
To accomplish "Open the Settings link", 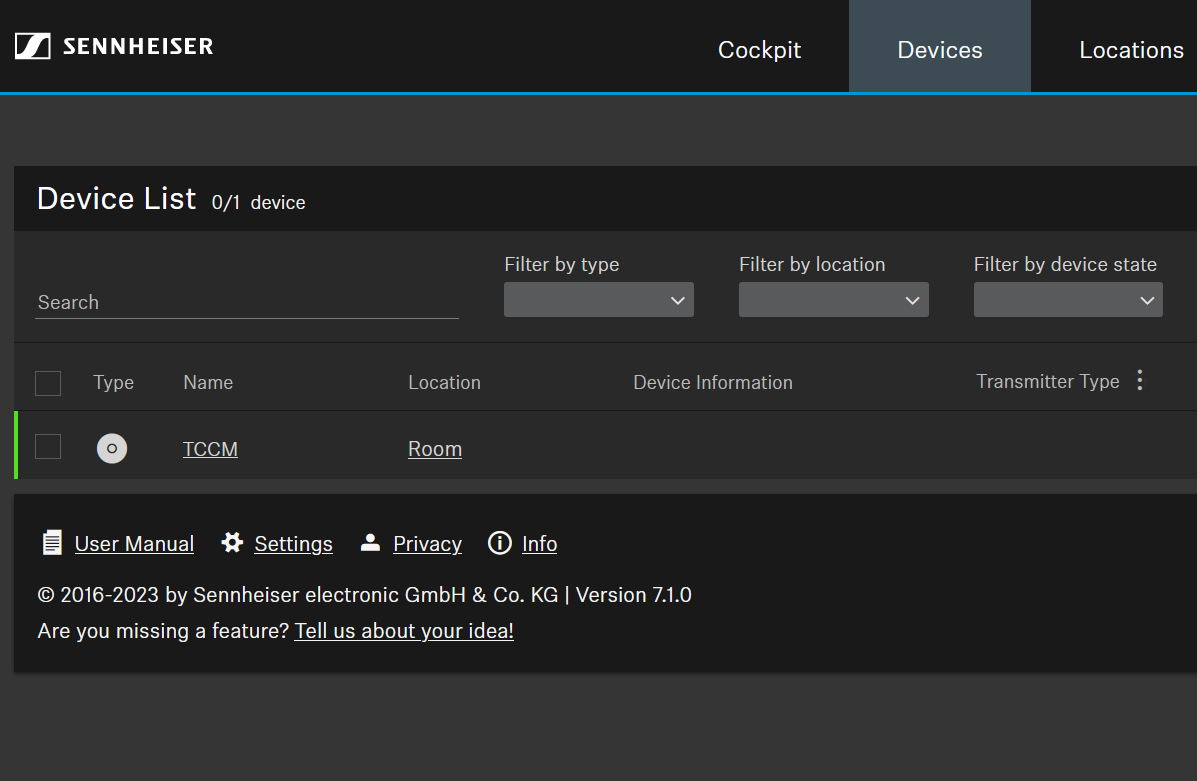I will click(x=293, y=544).
